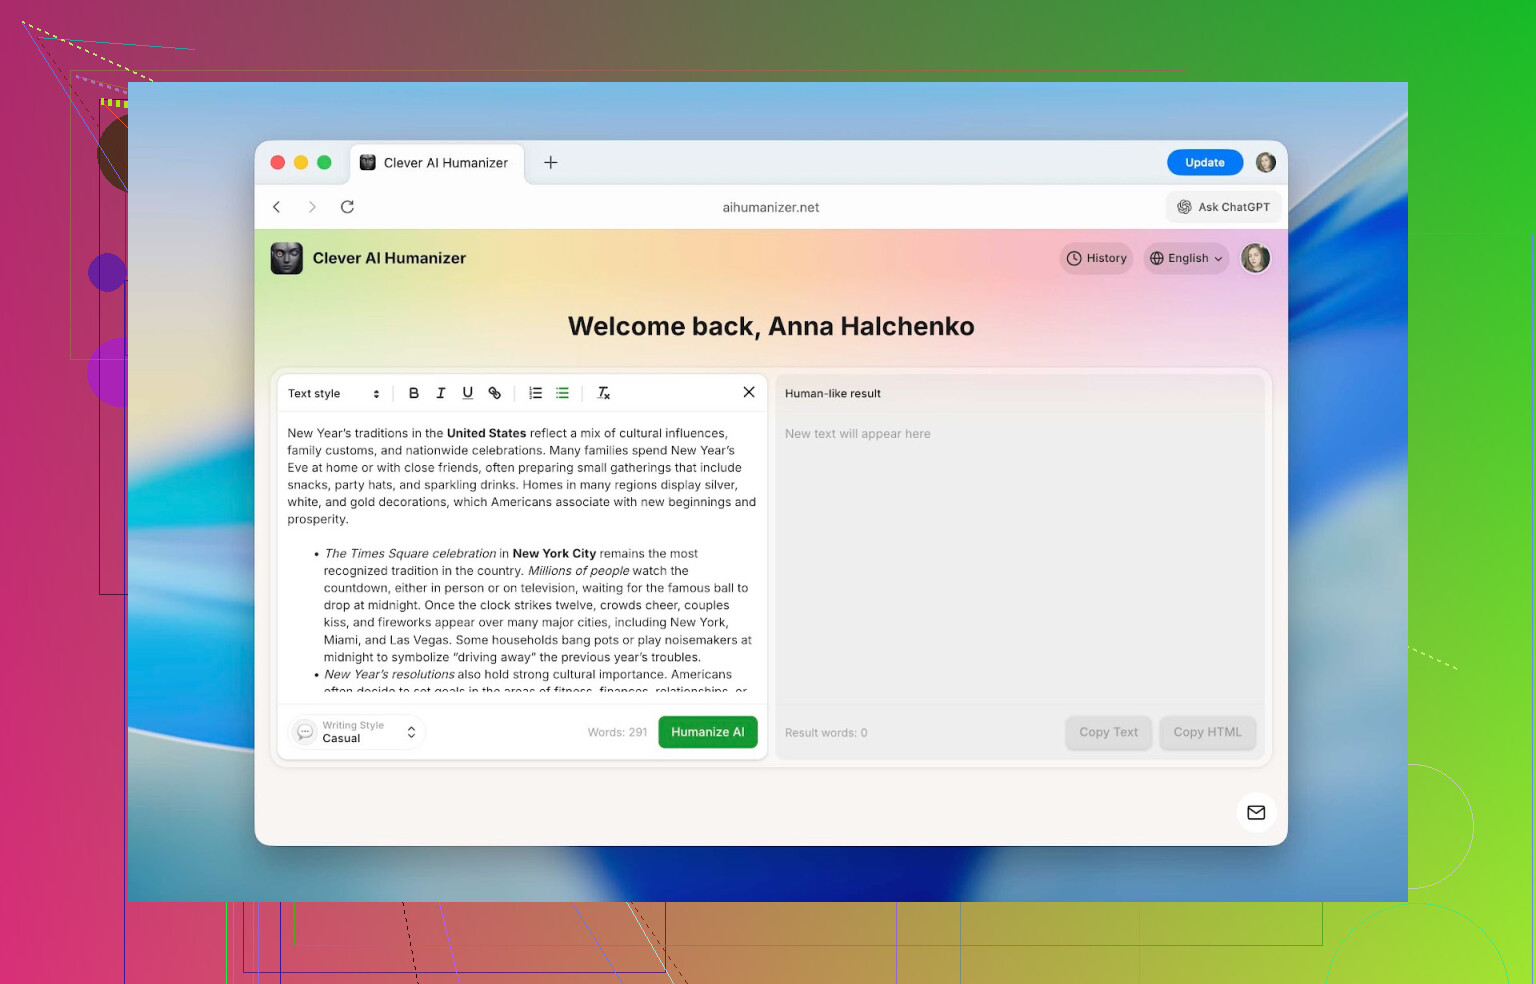Expand the Writing Style Casual selector
The width and height of the screenshot is (1536, 984).
coord(358,732)
